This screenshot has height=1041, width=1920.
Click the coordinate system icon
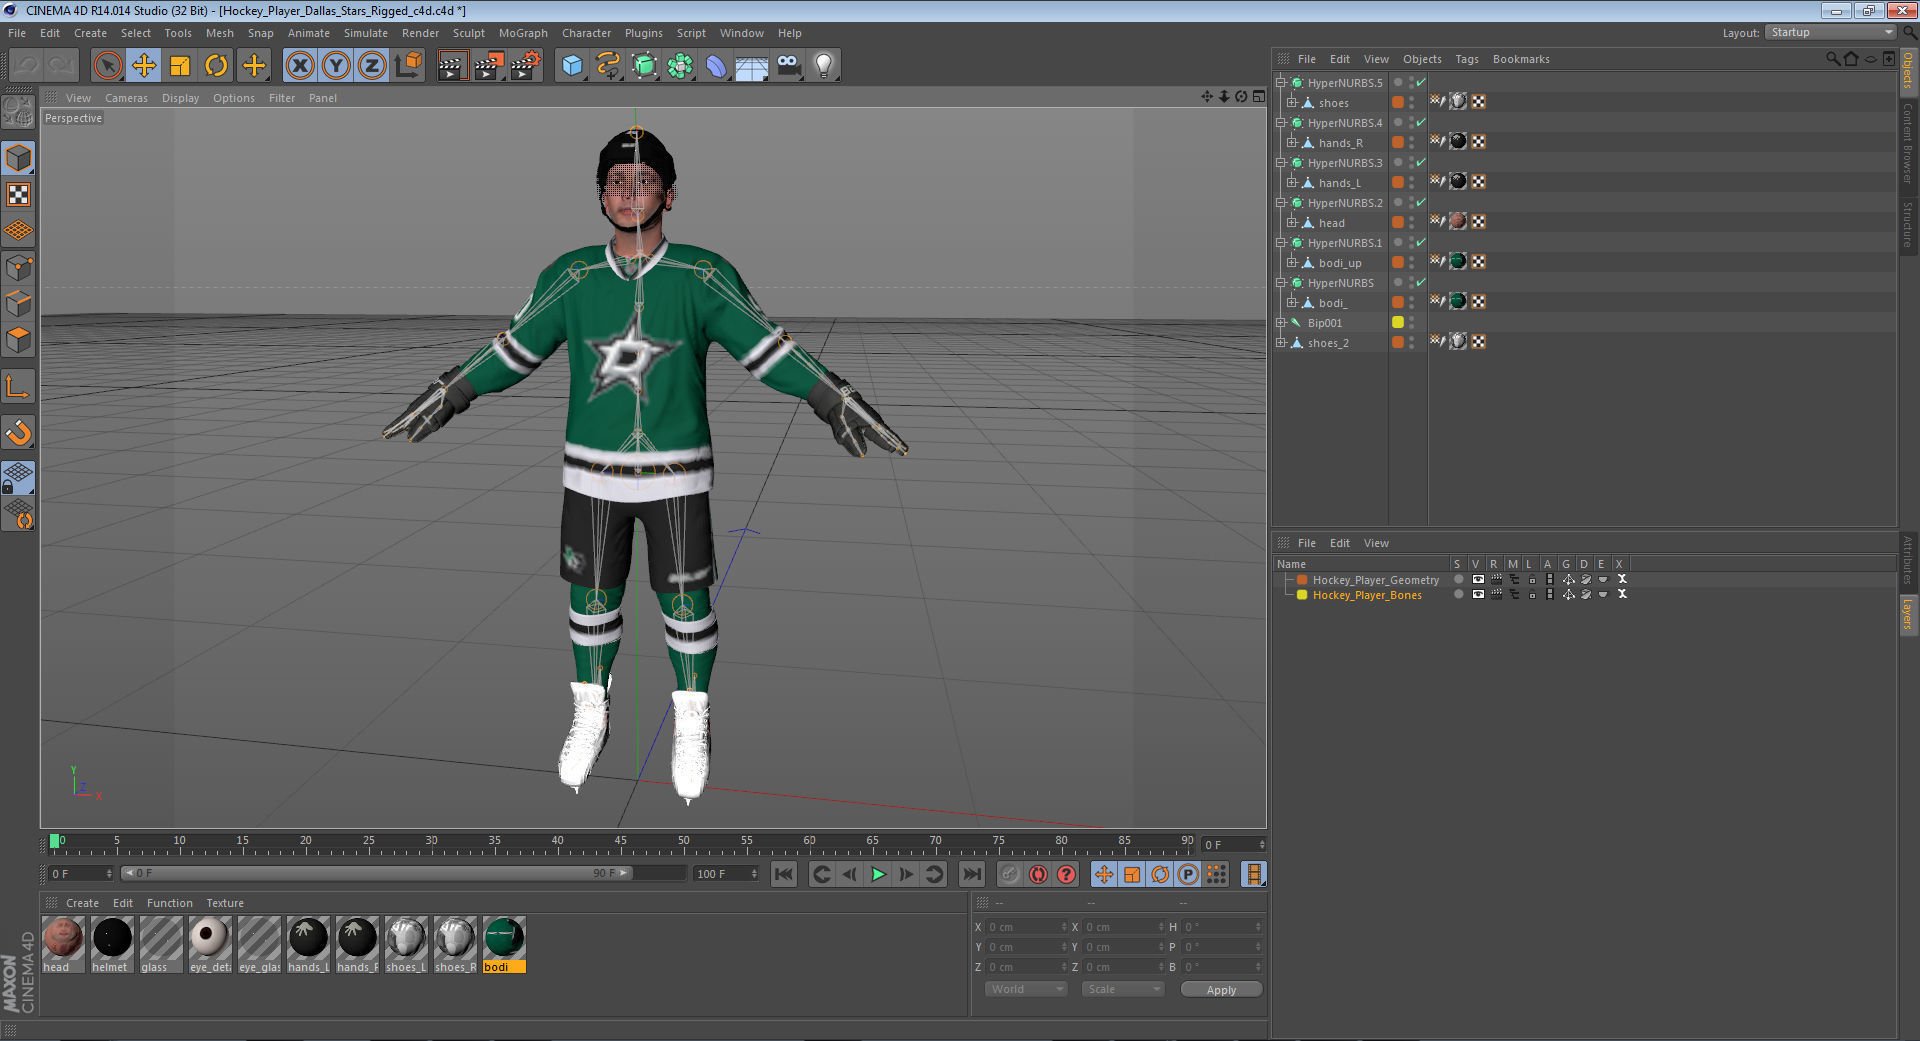(408, 66)
